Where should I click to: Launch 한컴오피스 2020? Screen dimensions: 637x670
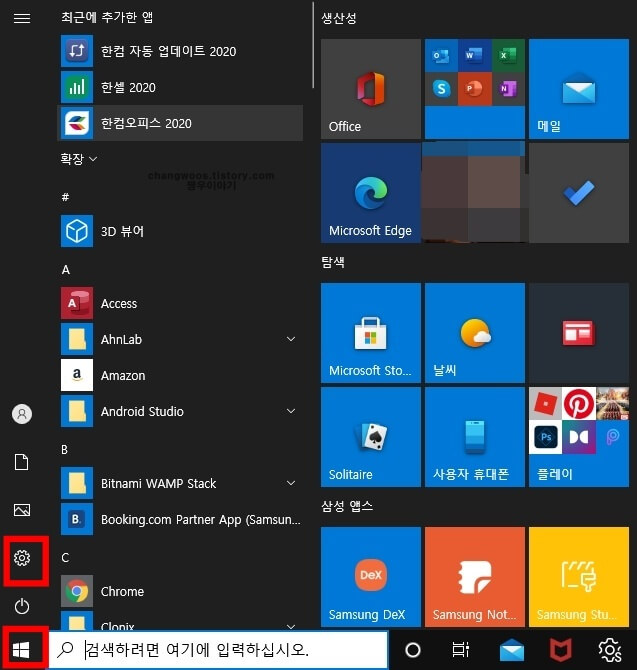point(180,123)
